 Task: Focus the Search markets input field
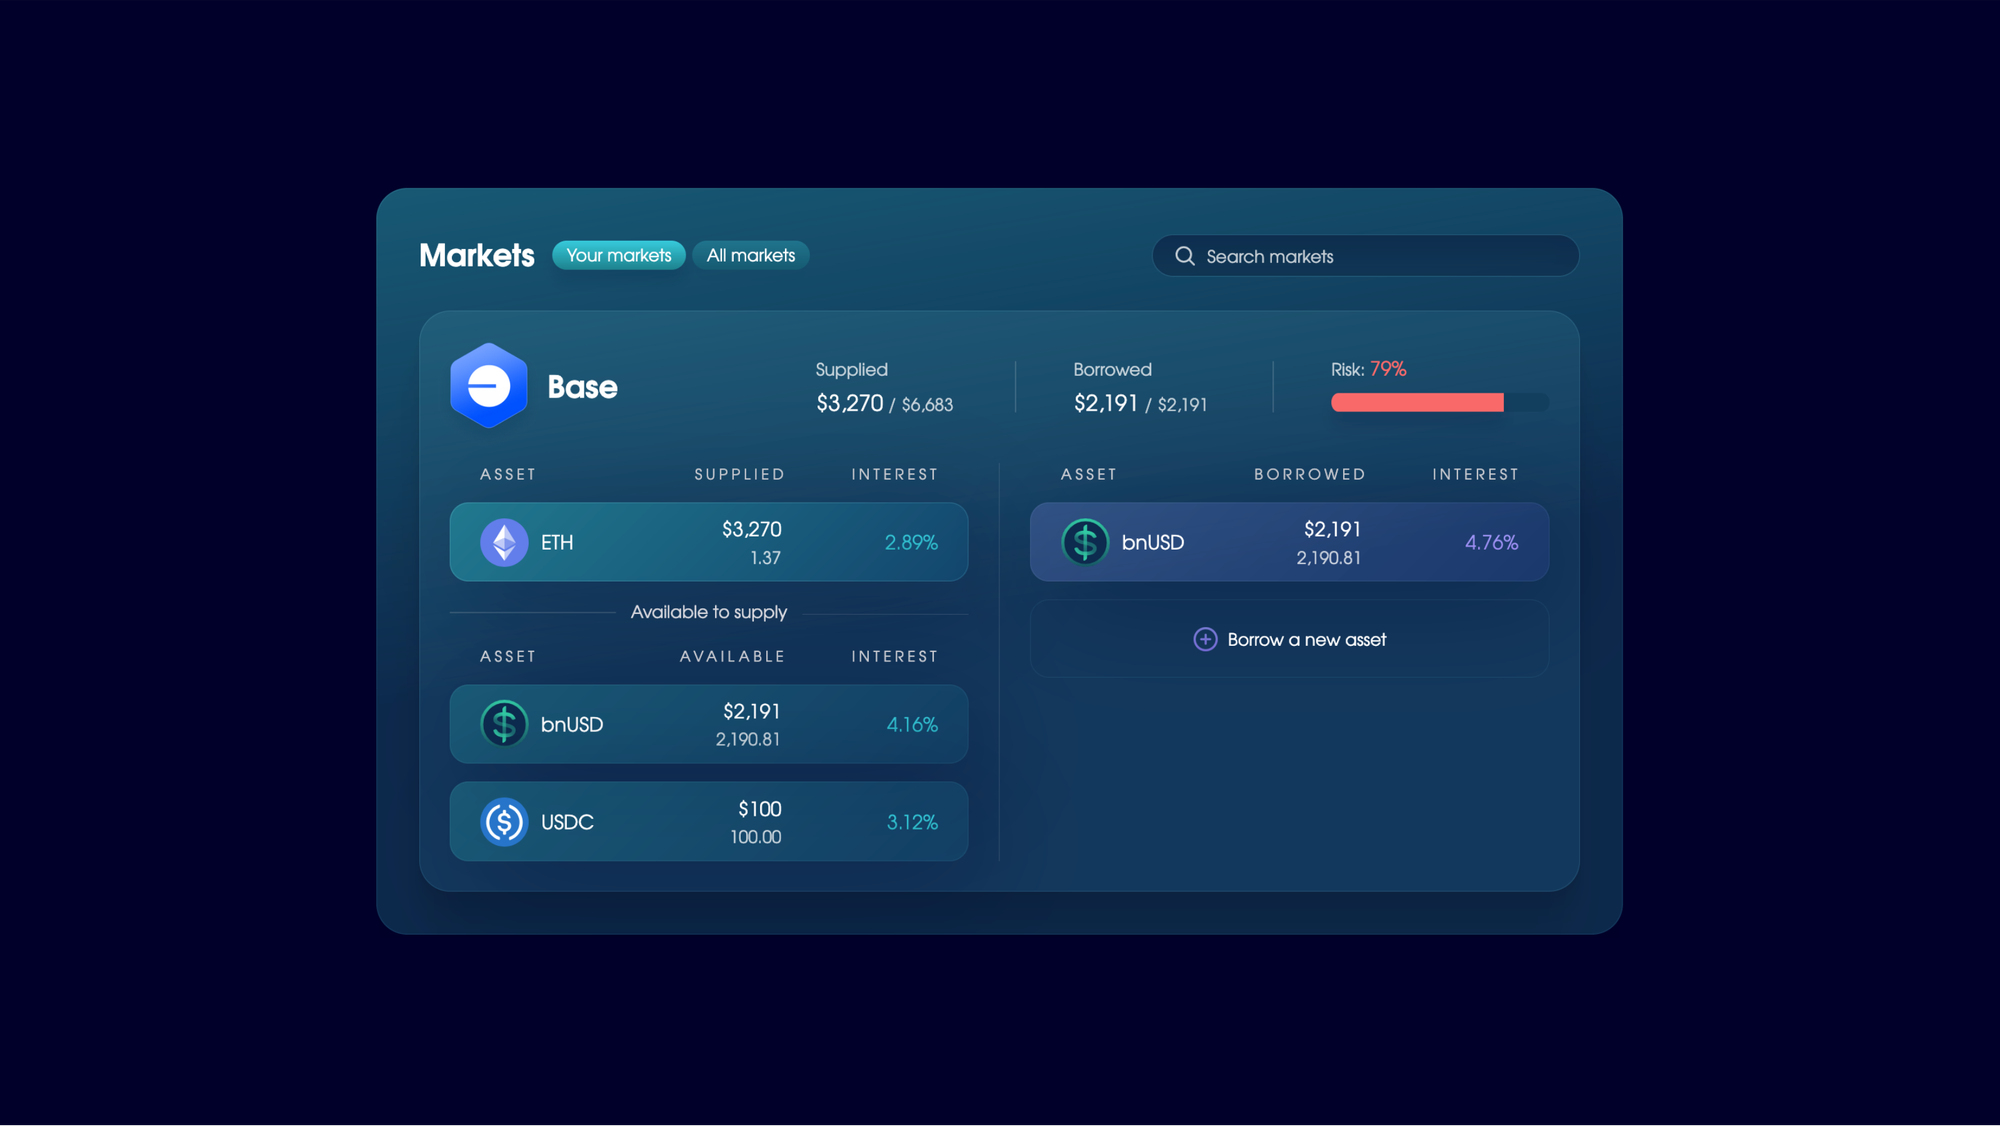coord(1380,256)
